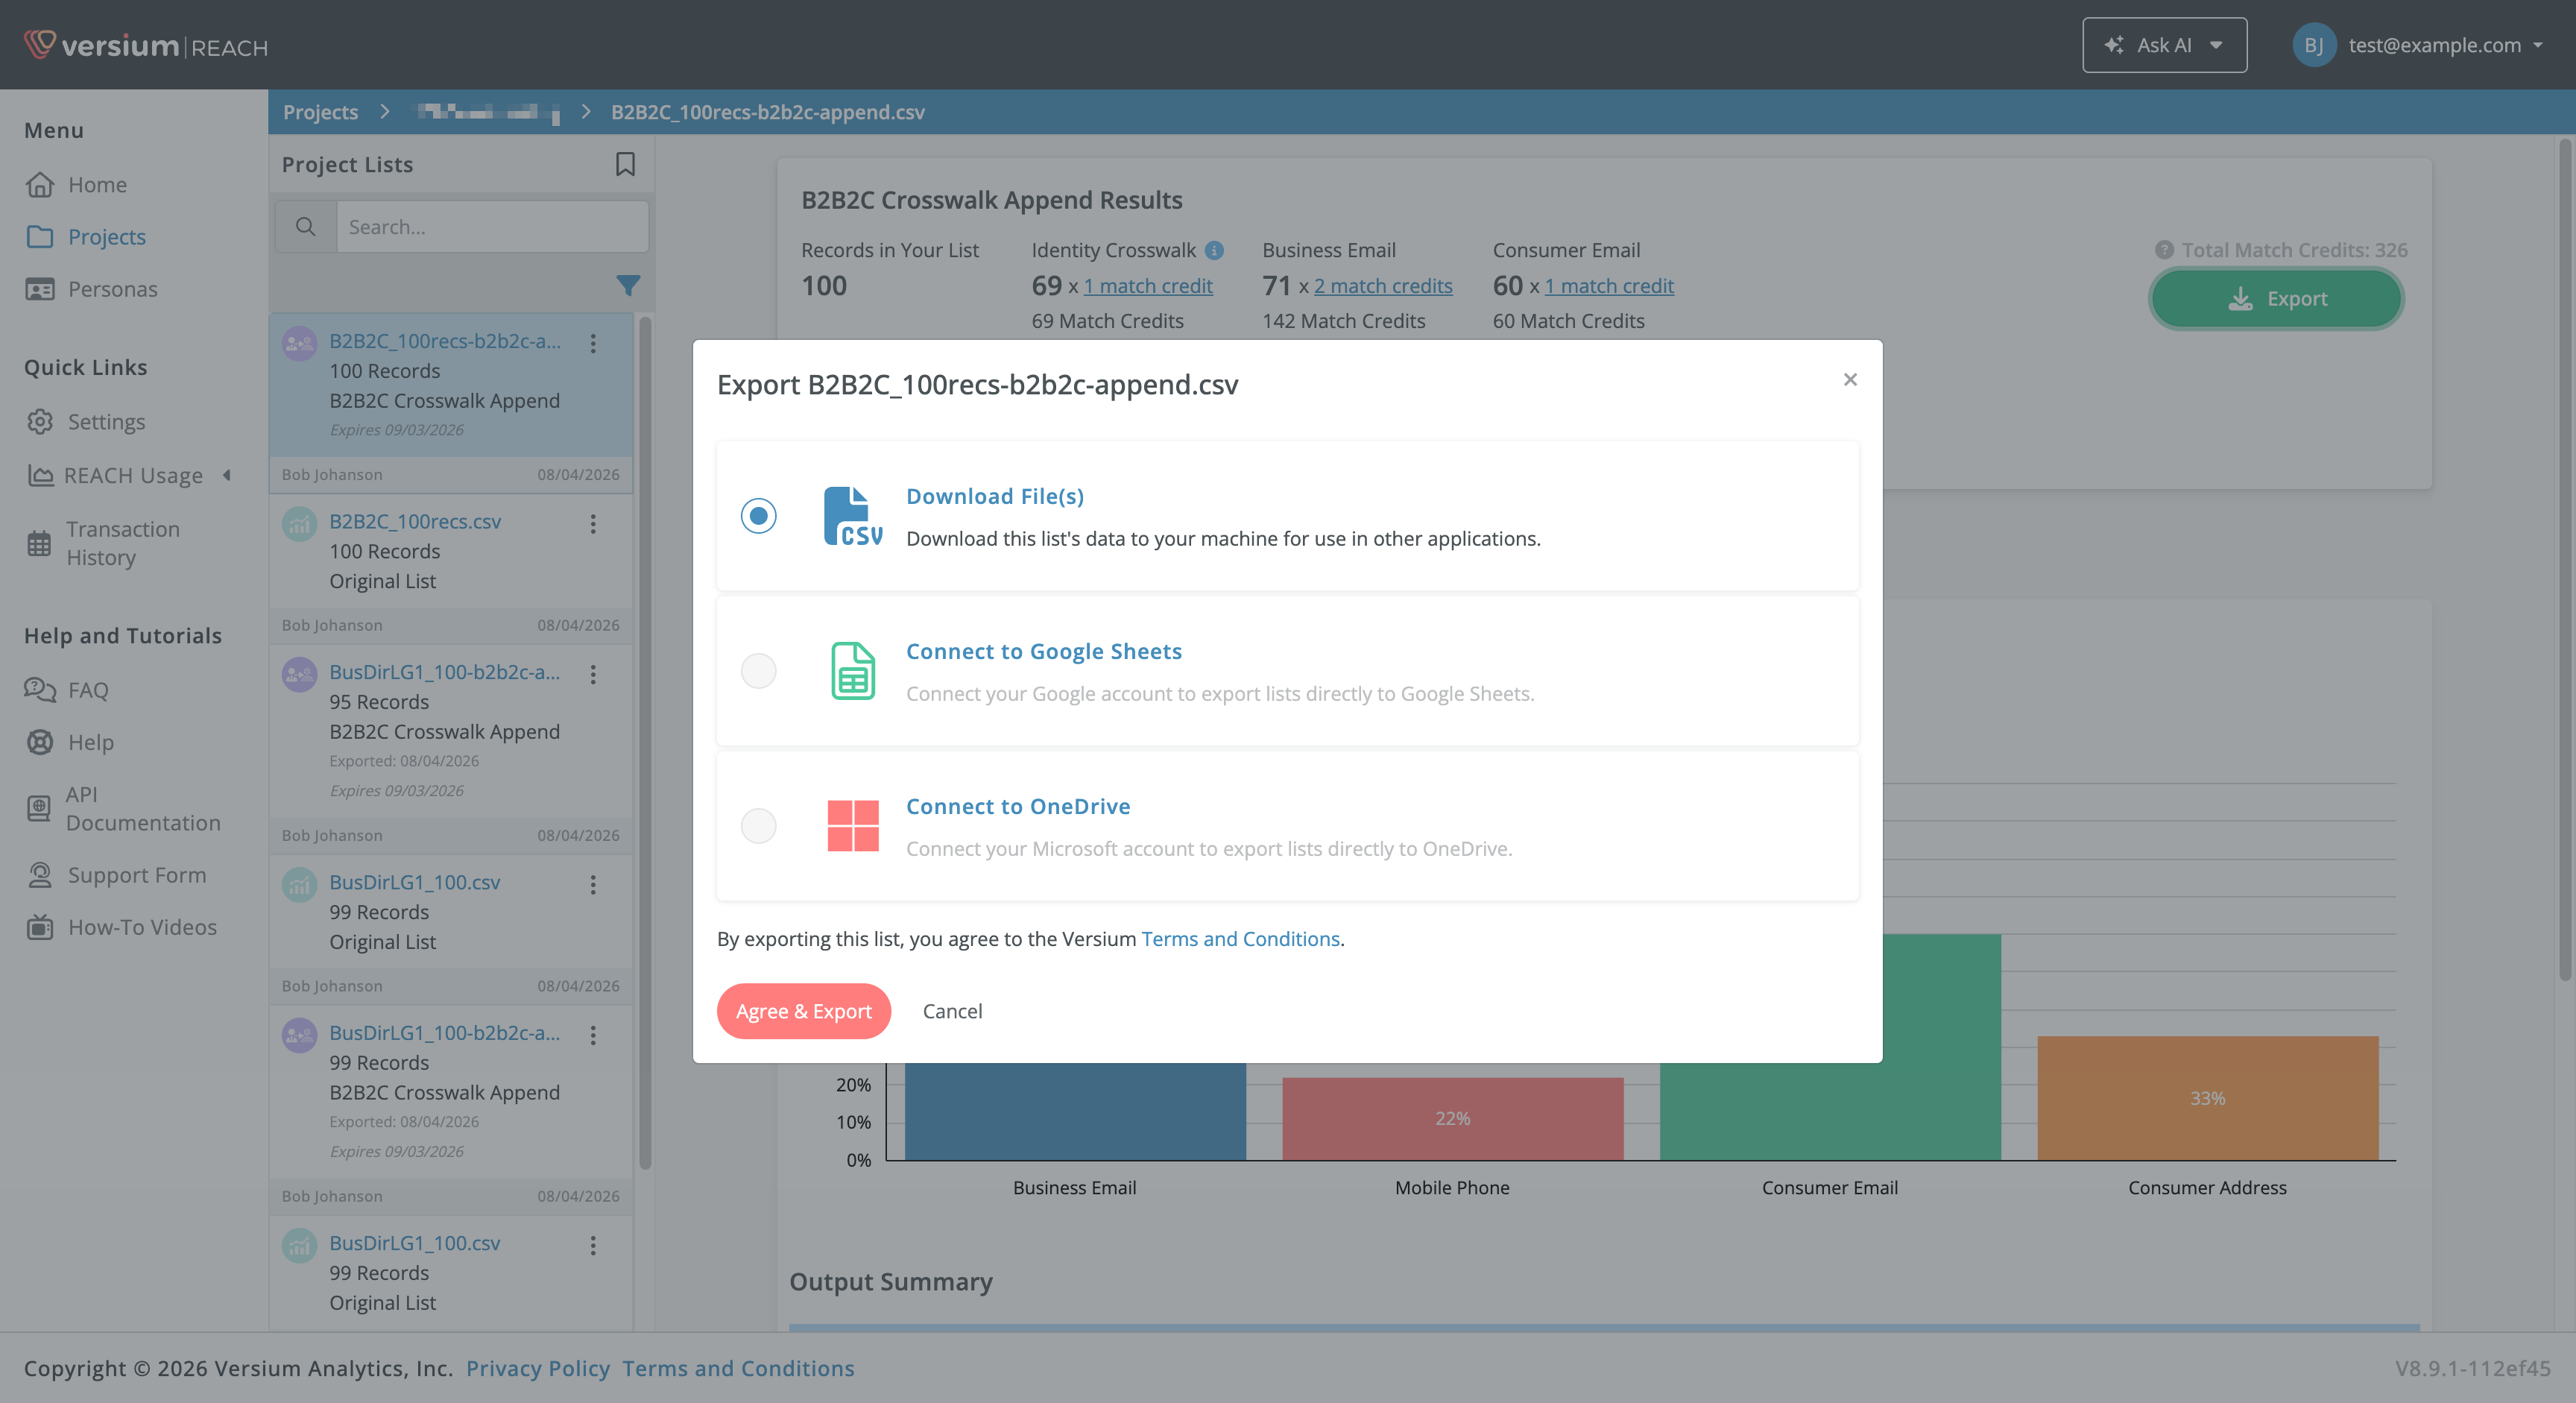This screenshot has width=2576, height=1403.
Task: Open the Home menu icon
Action: (x=40, y=185)
